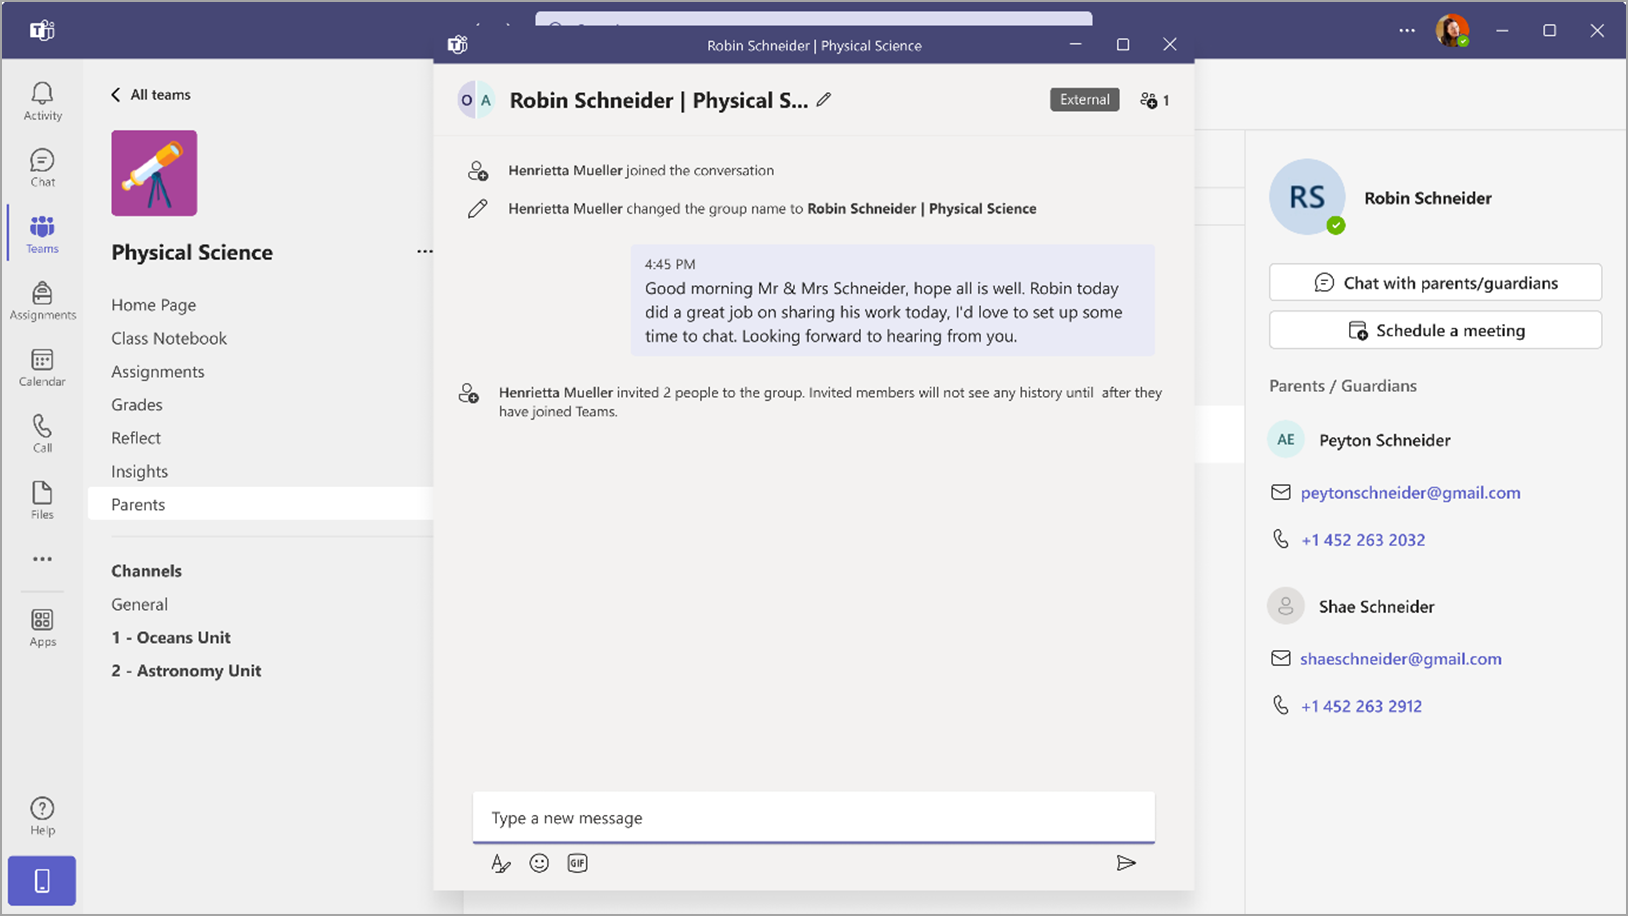This screenshot has width=1628, height=916.
Task: Open the Assignments backpack icon in rail
Action: point(42,300)
